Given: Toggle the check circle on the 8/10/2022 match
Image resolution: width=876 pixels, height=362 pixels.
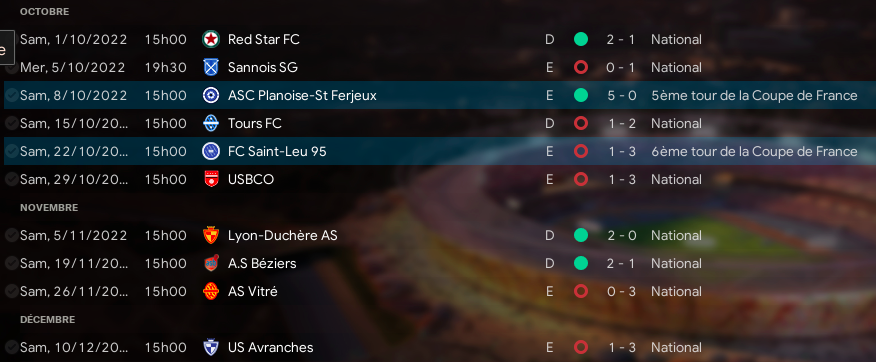Looking at the screenshot, I should [x=11, y=96].
